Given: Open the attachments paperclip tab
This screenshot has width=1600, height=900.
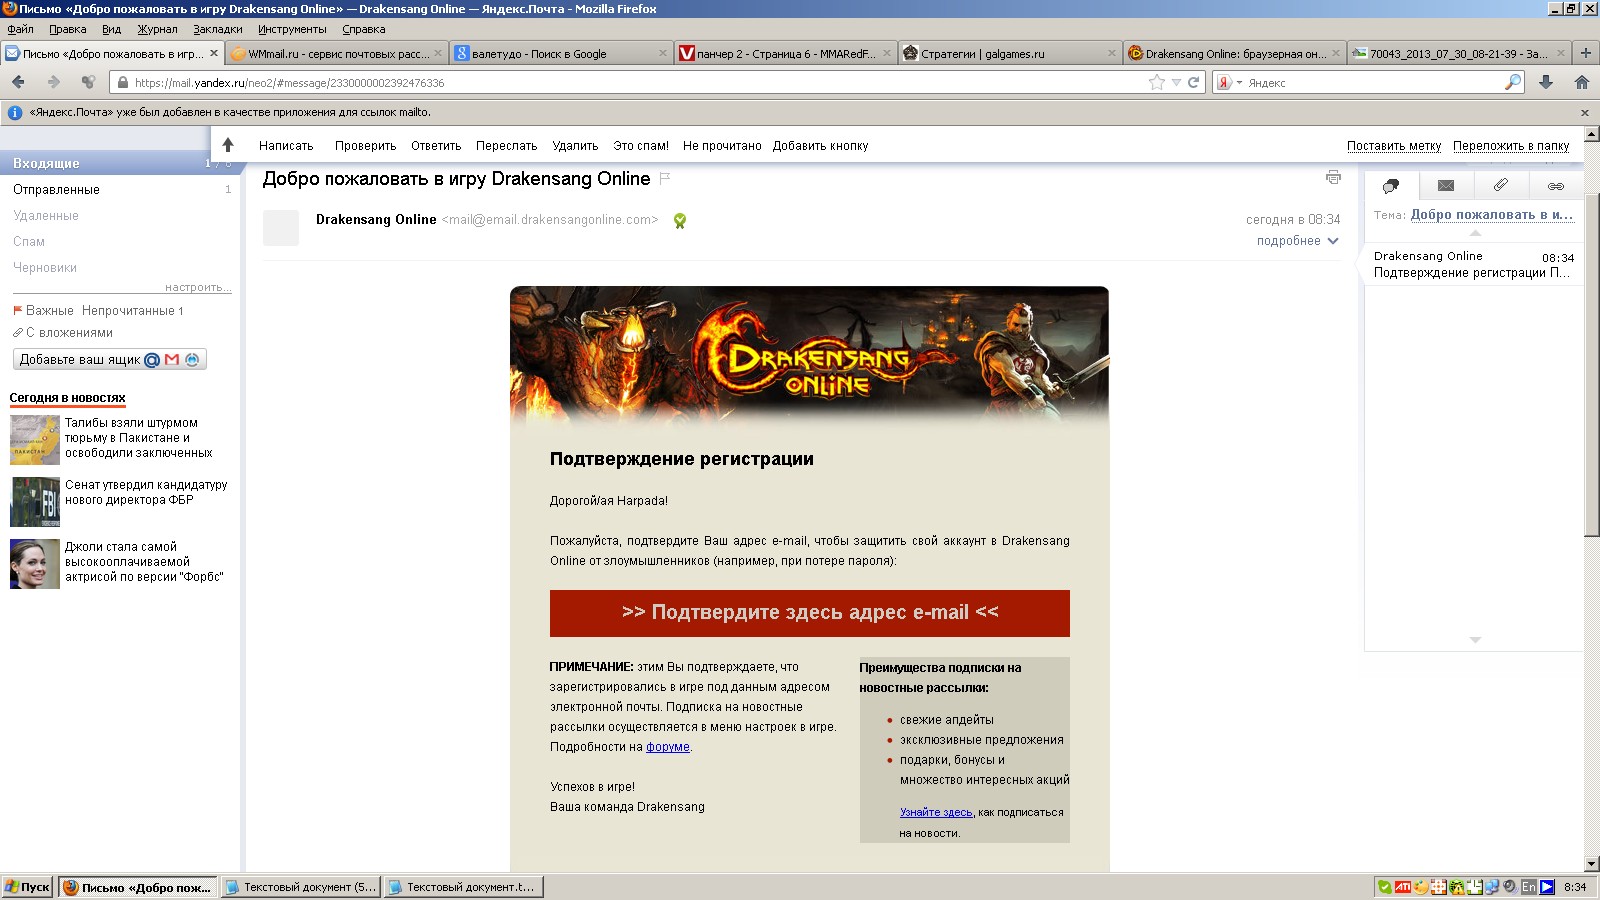Looking at the screenshot, I should coord(1501,185).
